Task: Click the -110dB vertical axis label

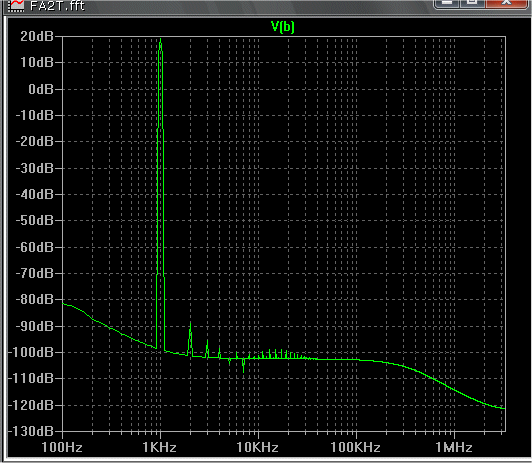Action: click(31, 379)
